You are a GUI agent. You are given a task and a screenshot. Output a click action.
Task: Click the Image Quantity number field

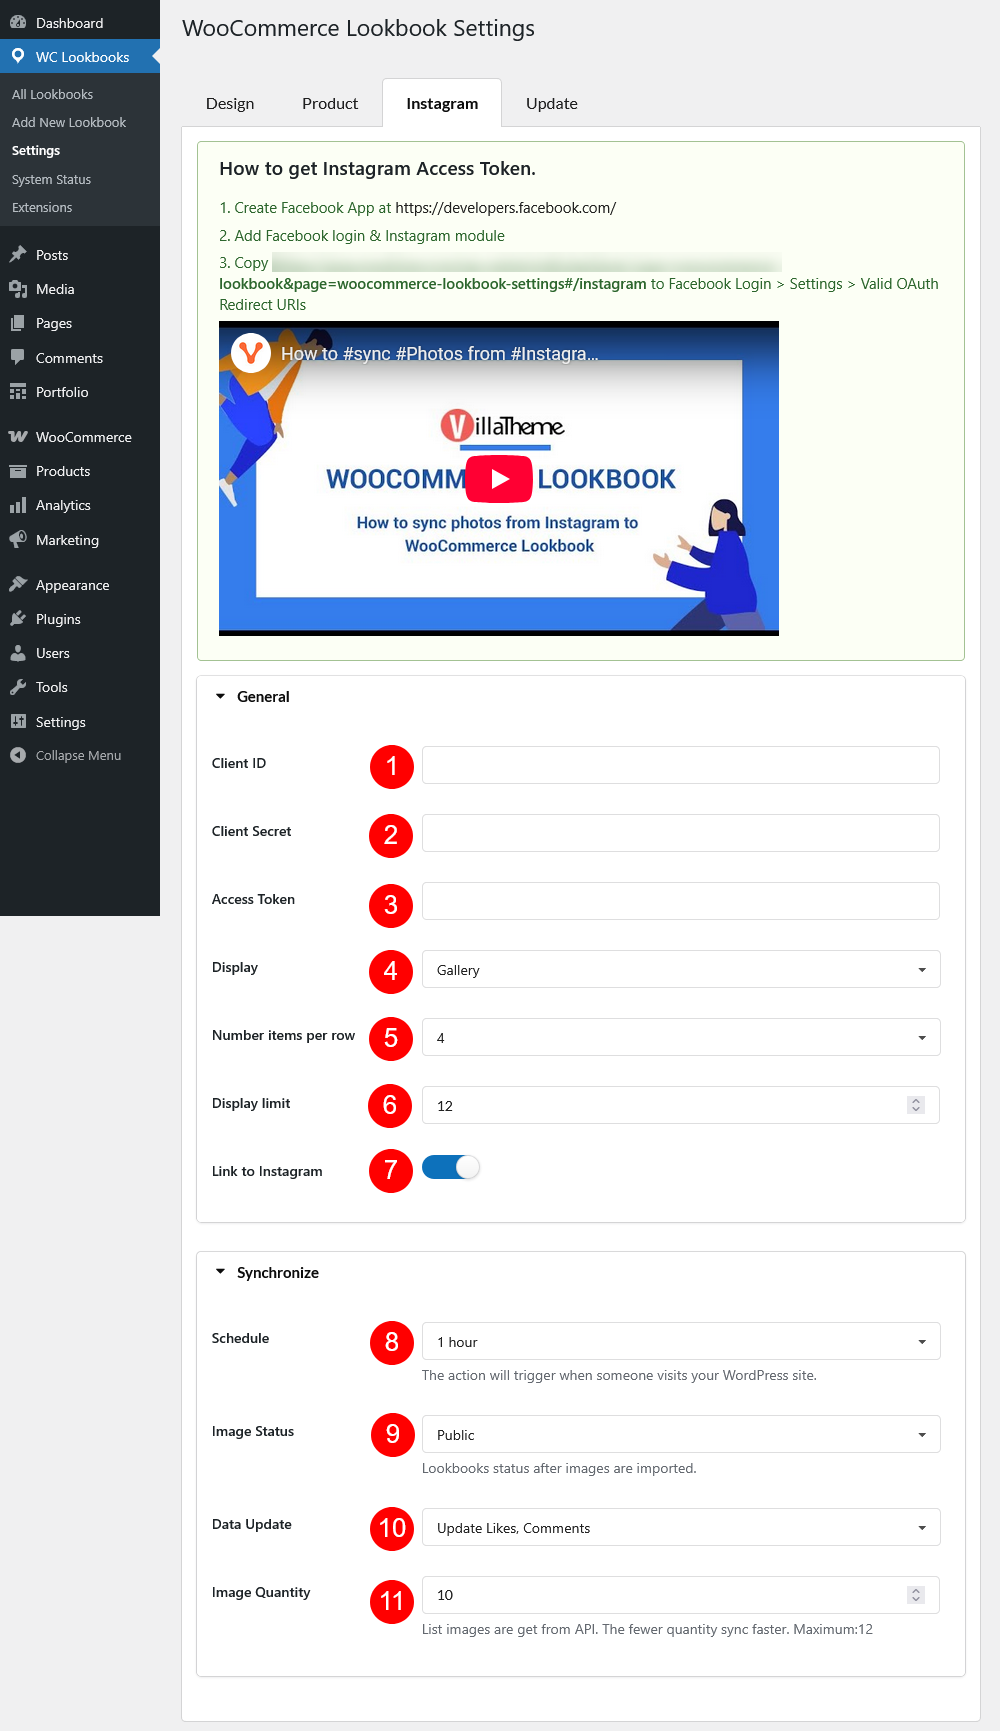point(681,1594)
